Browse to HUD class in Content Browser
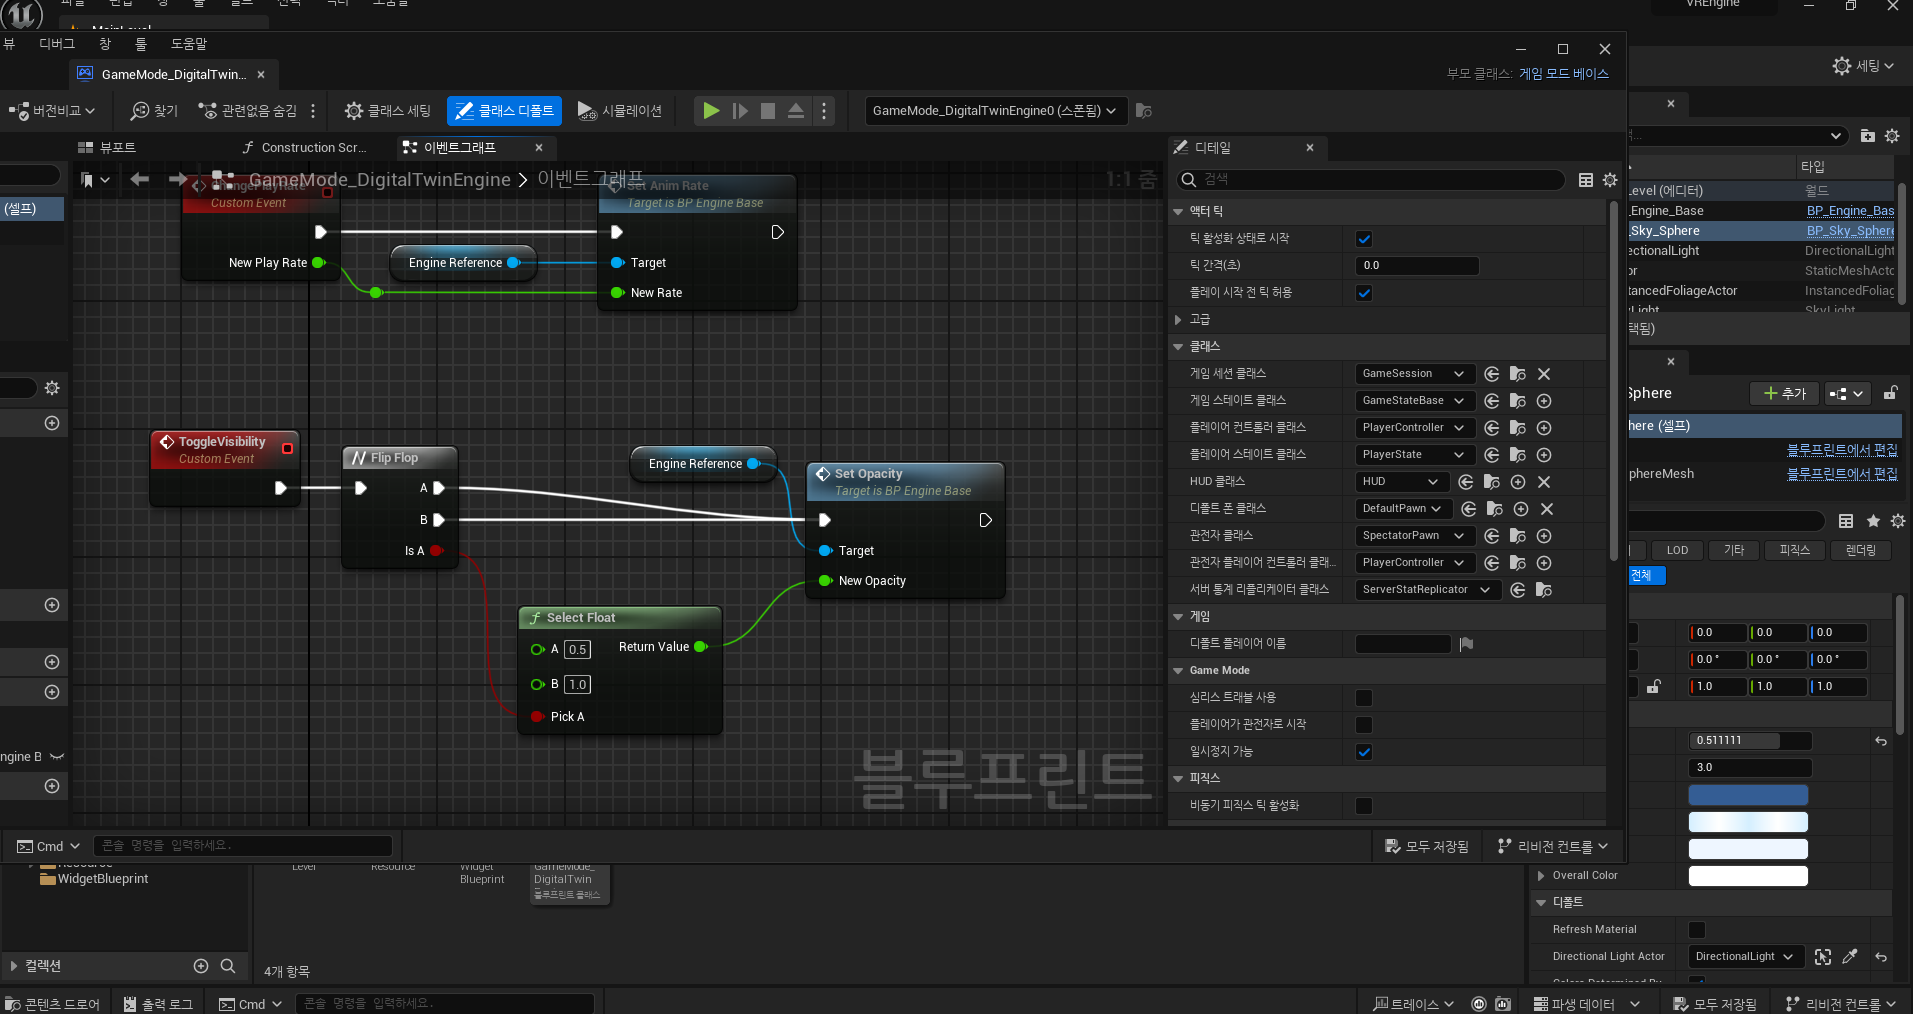1913x1014 pixels. pos(1491,482)
